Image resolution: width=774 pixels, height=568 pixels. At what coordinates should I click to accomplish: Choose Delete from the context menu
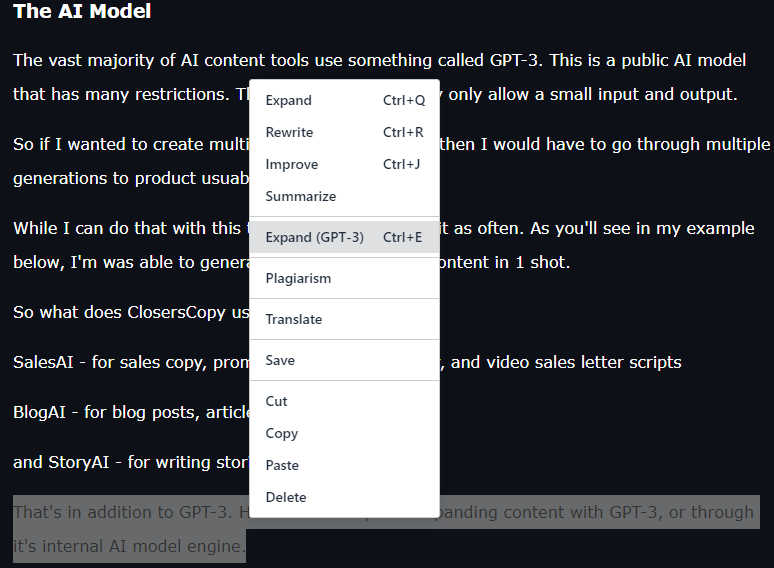[344, 497]
